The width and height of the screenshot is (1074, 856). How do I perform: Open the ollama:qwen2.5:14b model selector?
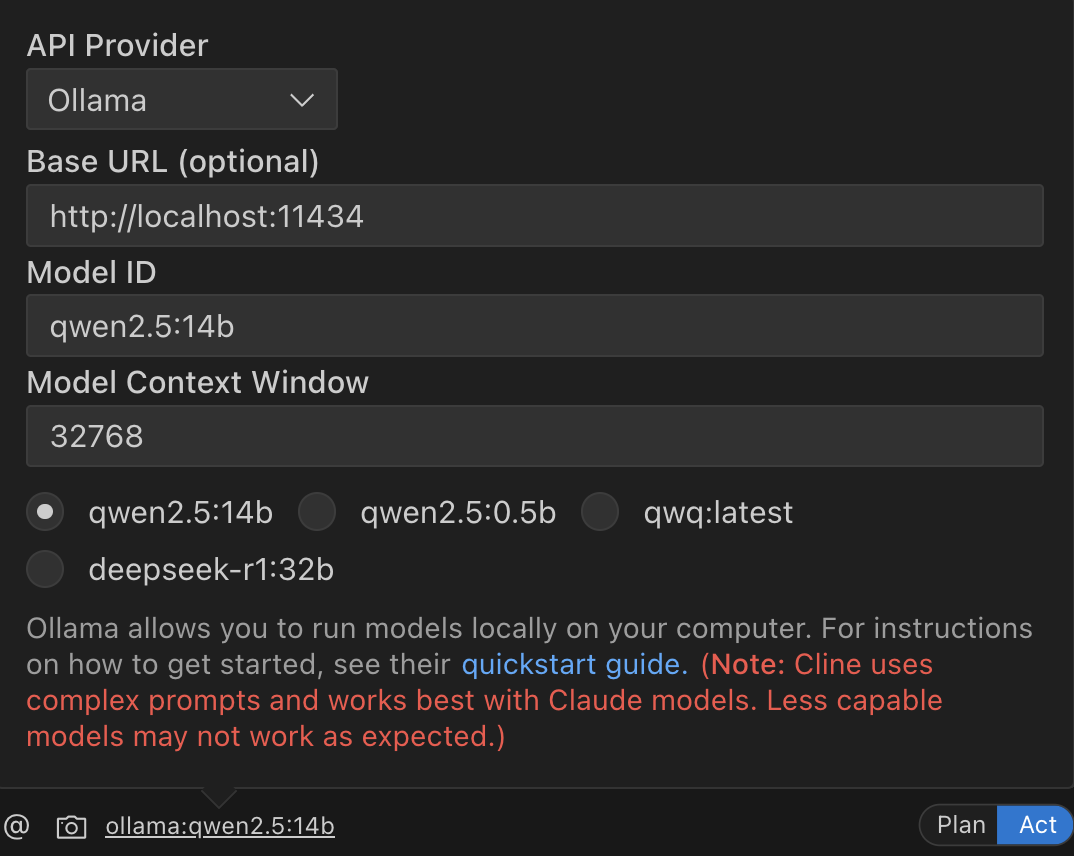[x=220, y=826]
